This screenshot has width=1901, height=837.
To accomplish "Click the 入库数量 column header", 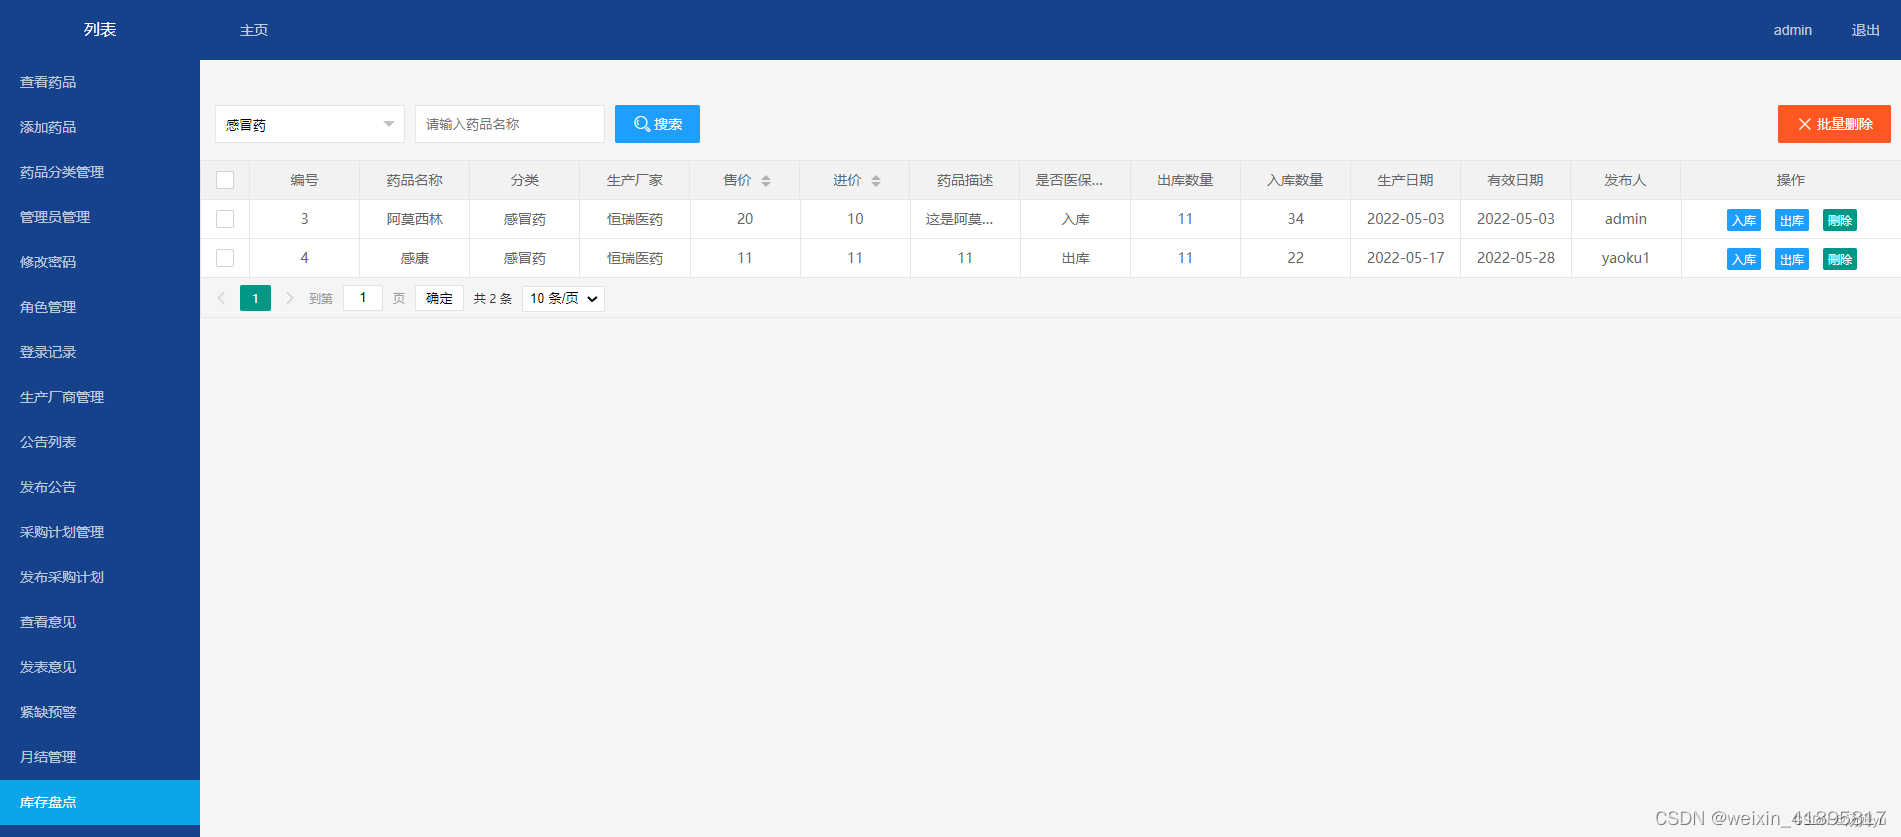I will point(1295,180).
